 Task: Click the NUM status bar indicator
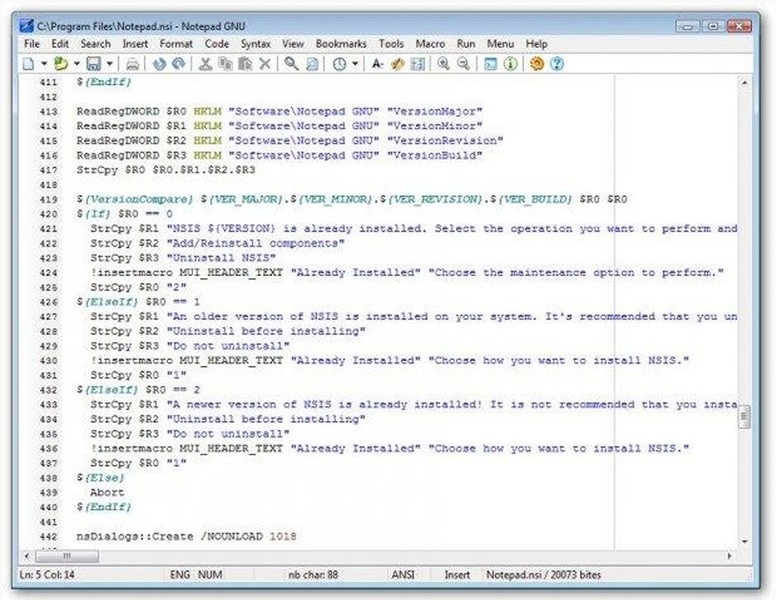point(210,575)
